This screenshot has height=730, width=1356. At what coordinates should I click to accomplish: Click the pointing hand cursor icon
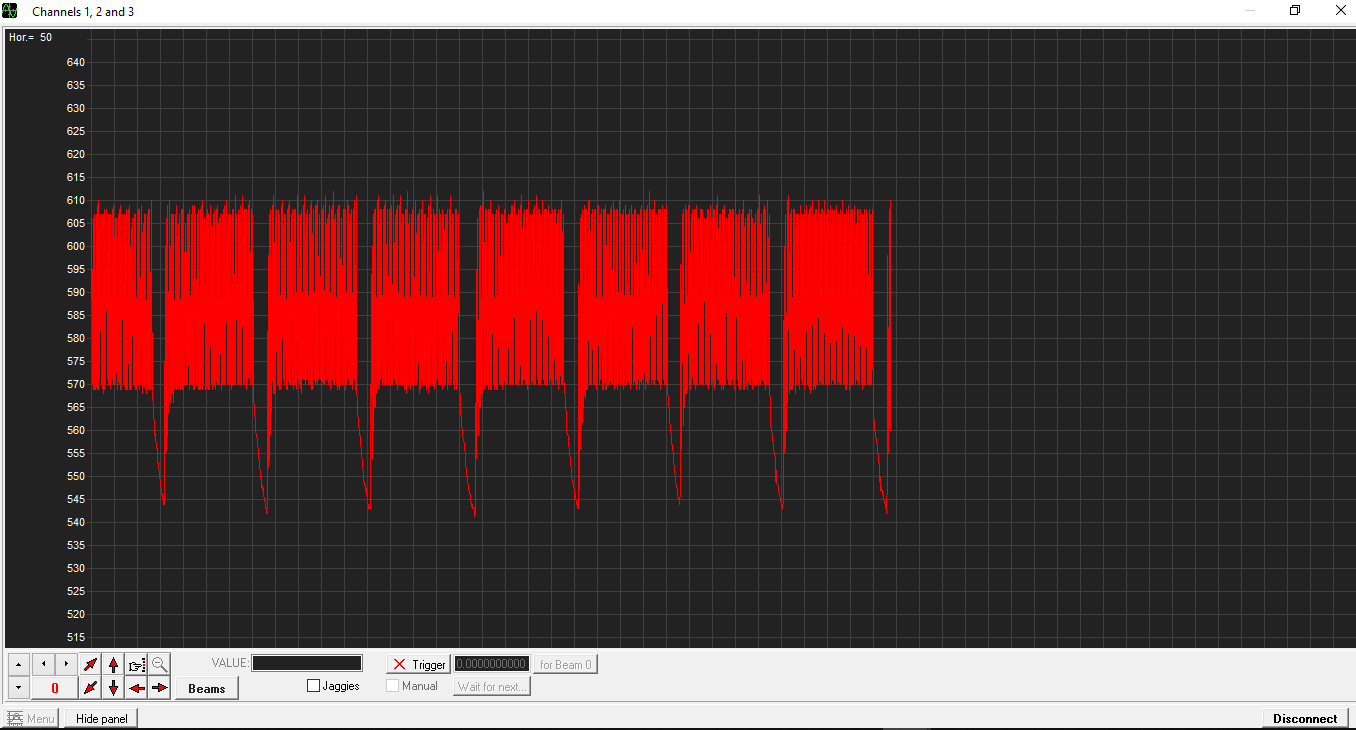coord(137,664)
